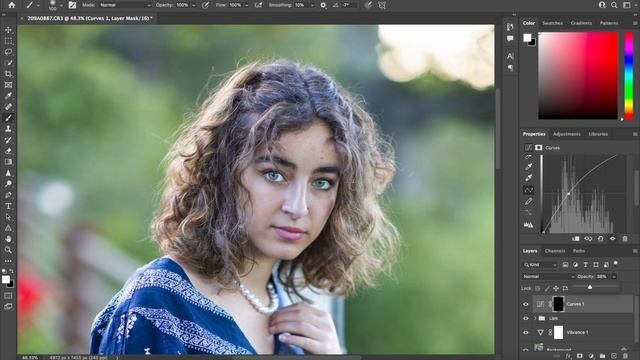Select the Clone Stamp tool
This screenshot has width=640, height=360.
pyautogui.click(x=8, y=129)
